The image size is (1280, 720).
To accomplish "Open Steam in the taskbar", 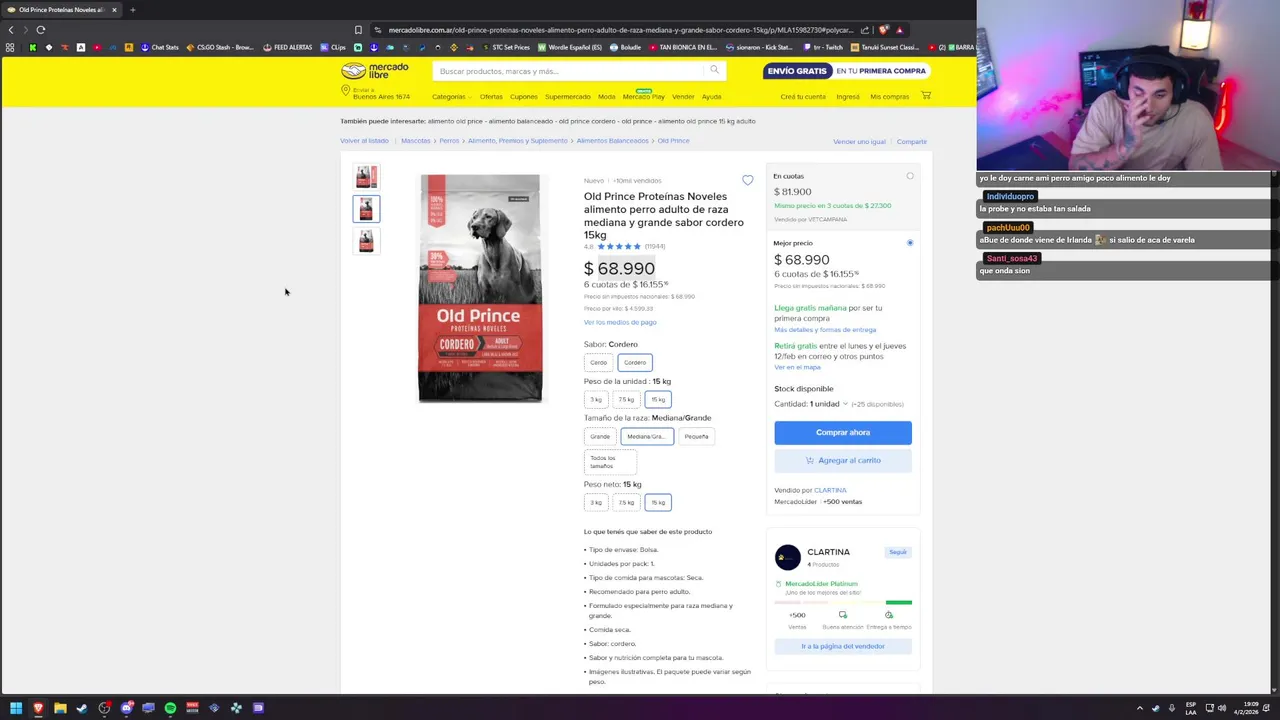I will click(82, 708).
